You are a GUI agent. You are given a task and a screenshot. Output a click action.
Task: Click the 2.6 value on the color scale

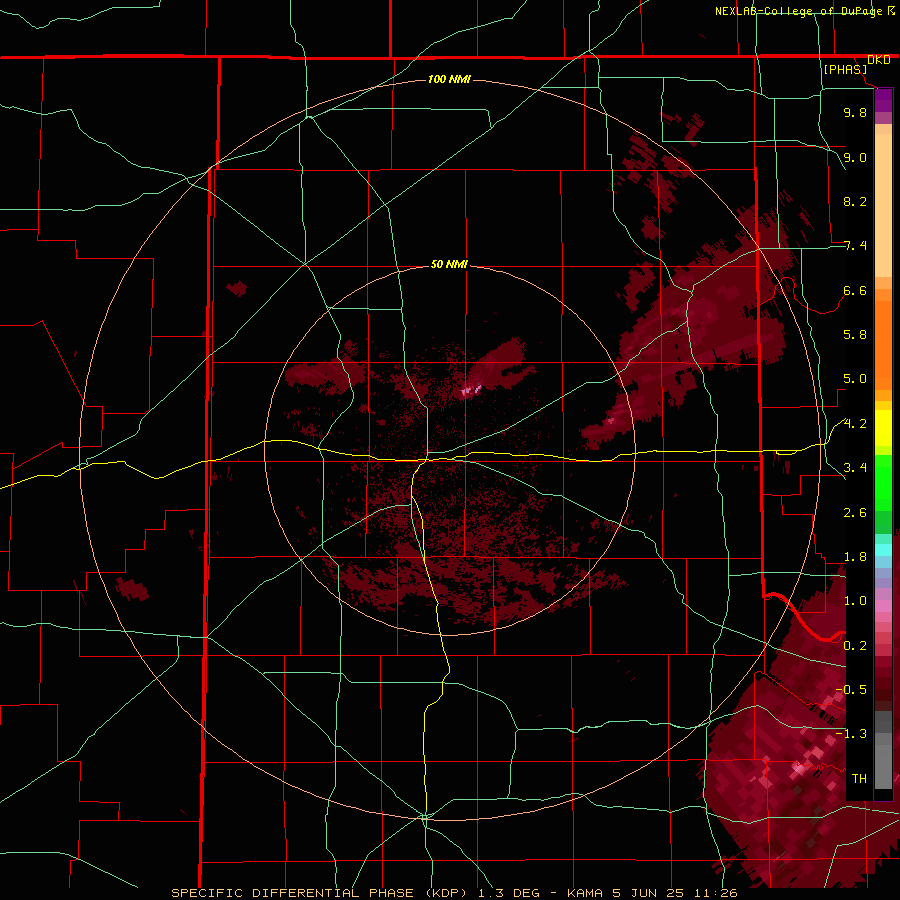point(855,513)
